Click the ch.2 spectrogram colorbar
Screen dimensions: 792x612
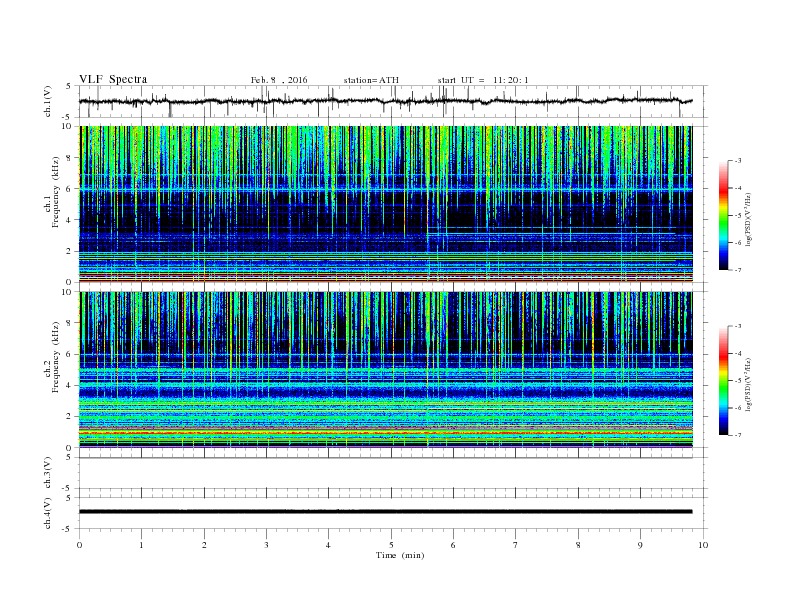[723, 380]
